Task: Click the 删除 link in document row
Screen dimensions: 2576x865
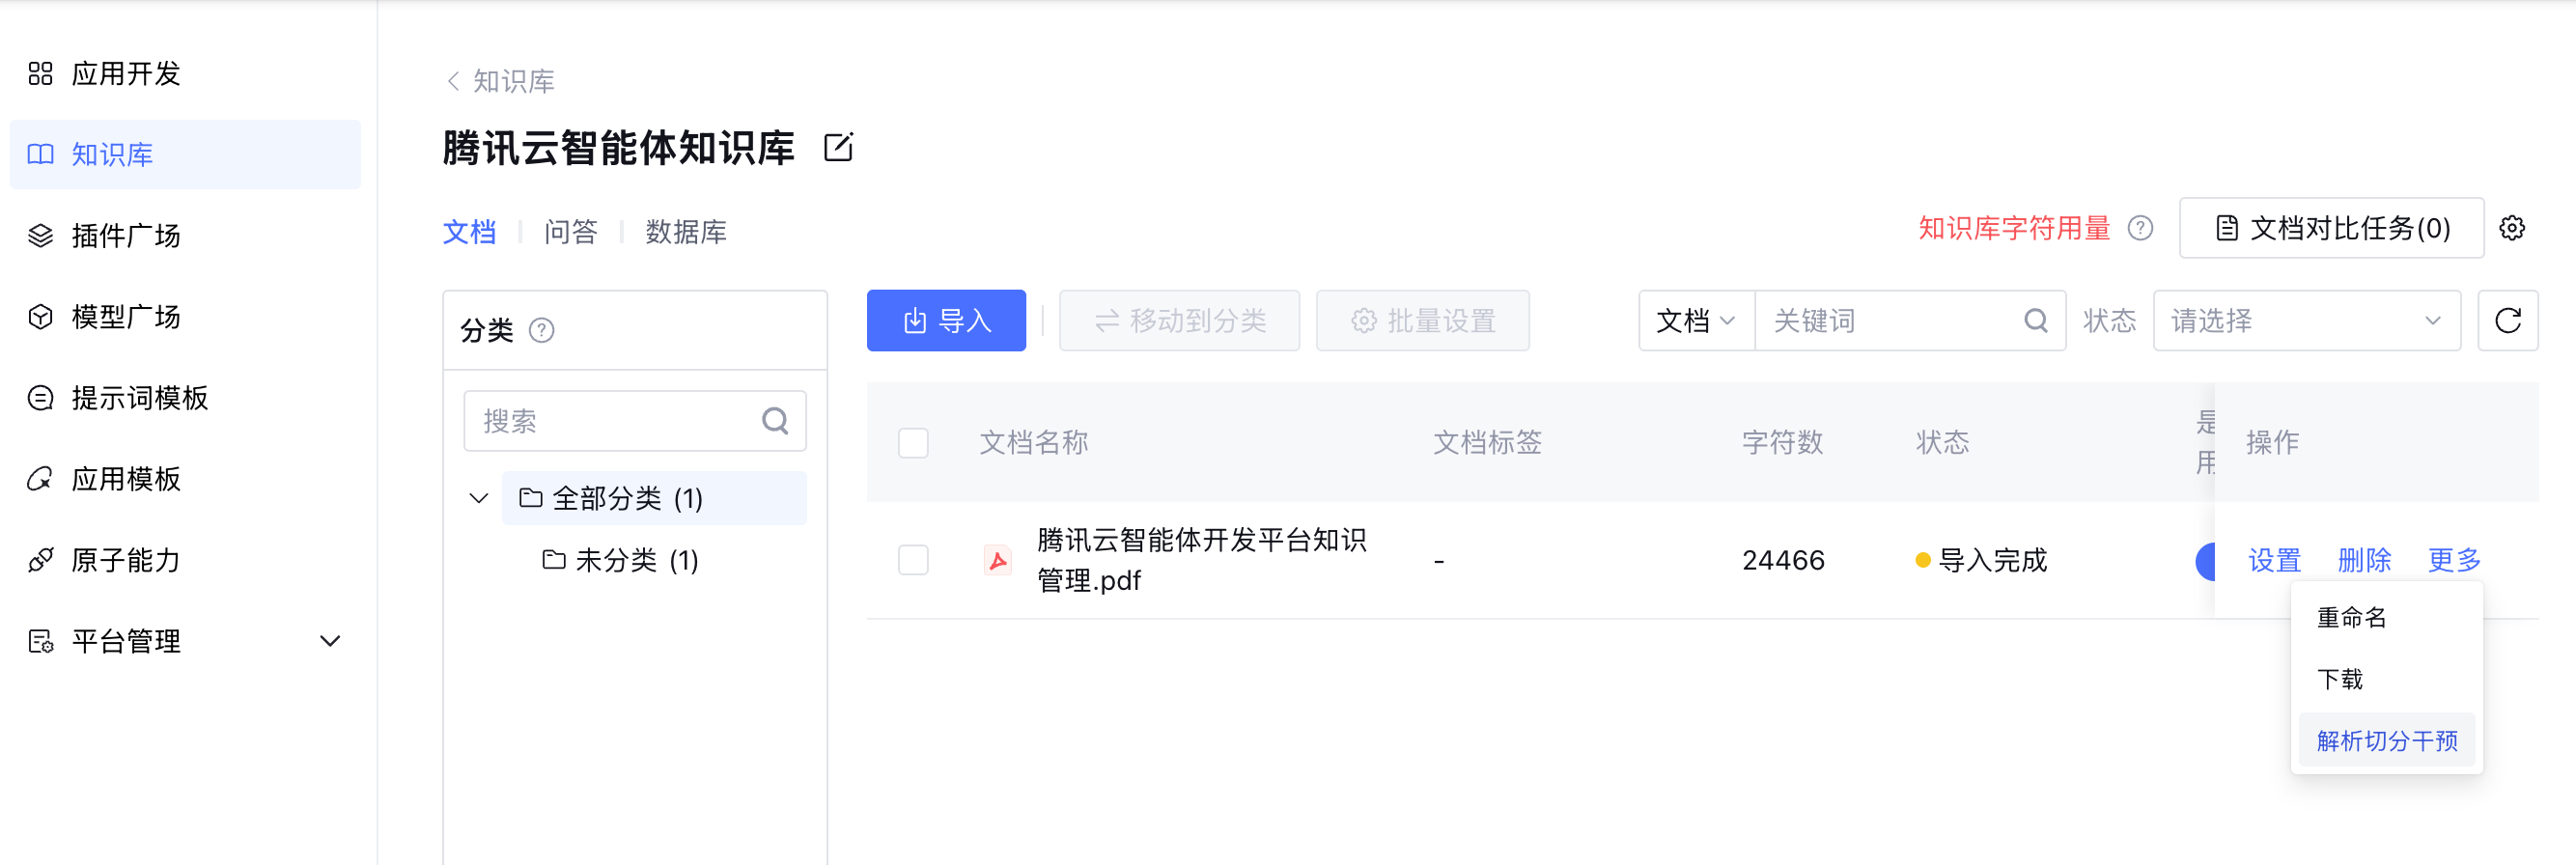Action: 2364,560
